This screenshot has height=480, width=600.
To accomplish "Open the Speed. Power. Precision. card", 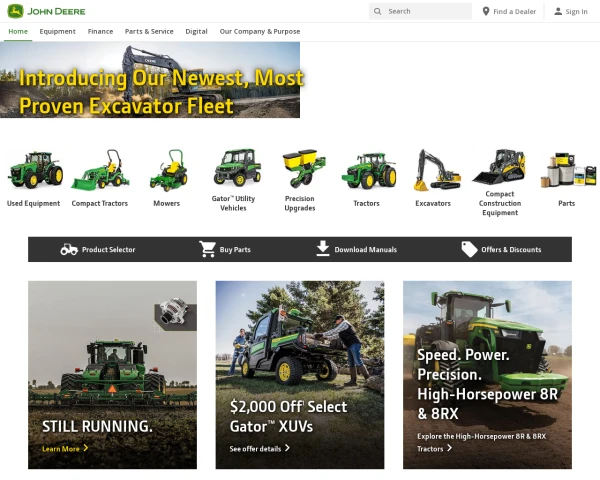I will (488, 375).
